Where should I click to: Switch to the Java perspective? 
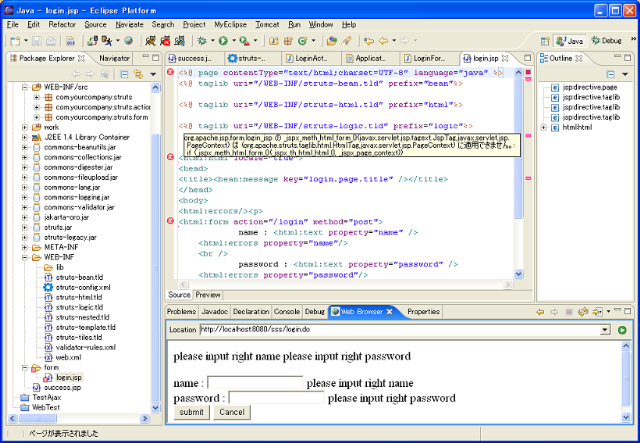[x=570, y=41]
